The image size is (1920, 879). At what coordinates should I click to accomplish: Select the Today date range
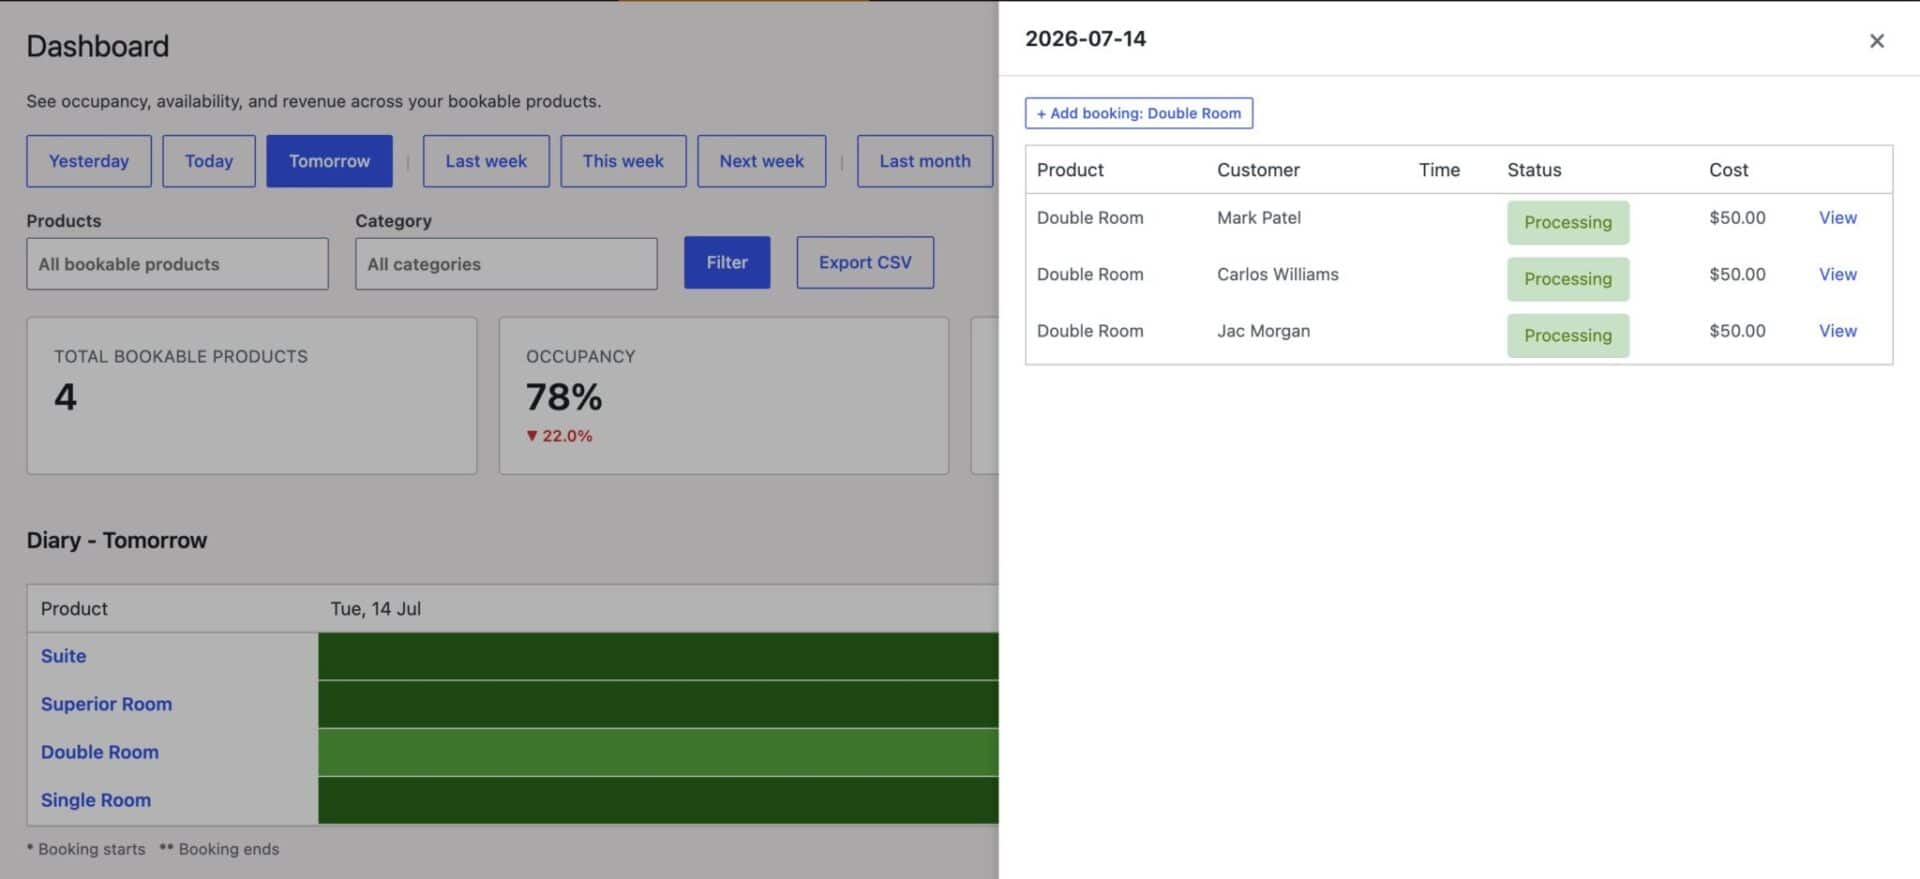point(209,161)
